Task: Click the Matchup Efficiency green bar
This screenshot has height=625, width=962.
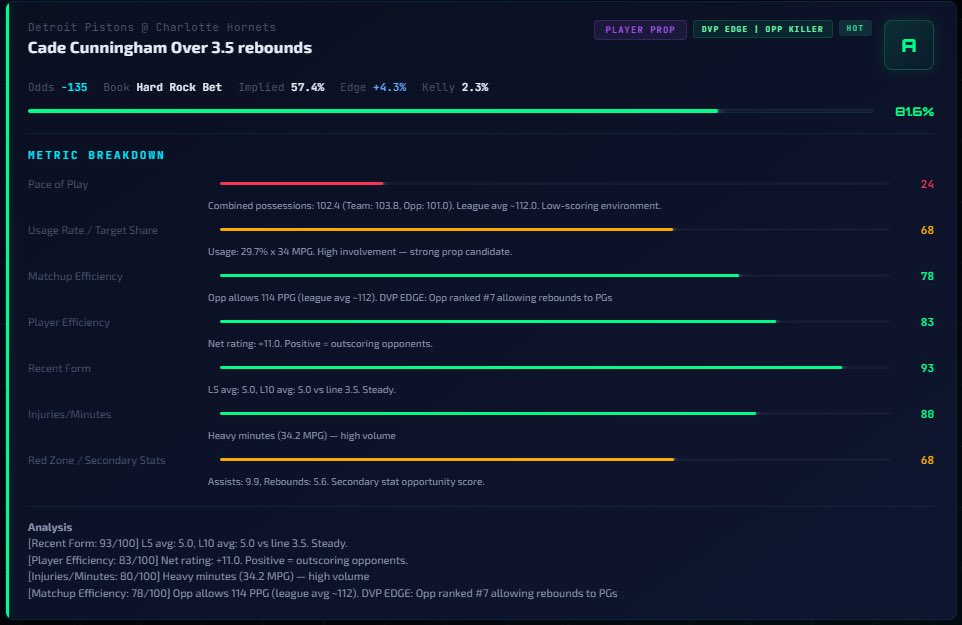Action: coord(480,275)
